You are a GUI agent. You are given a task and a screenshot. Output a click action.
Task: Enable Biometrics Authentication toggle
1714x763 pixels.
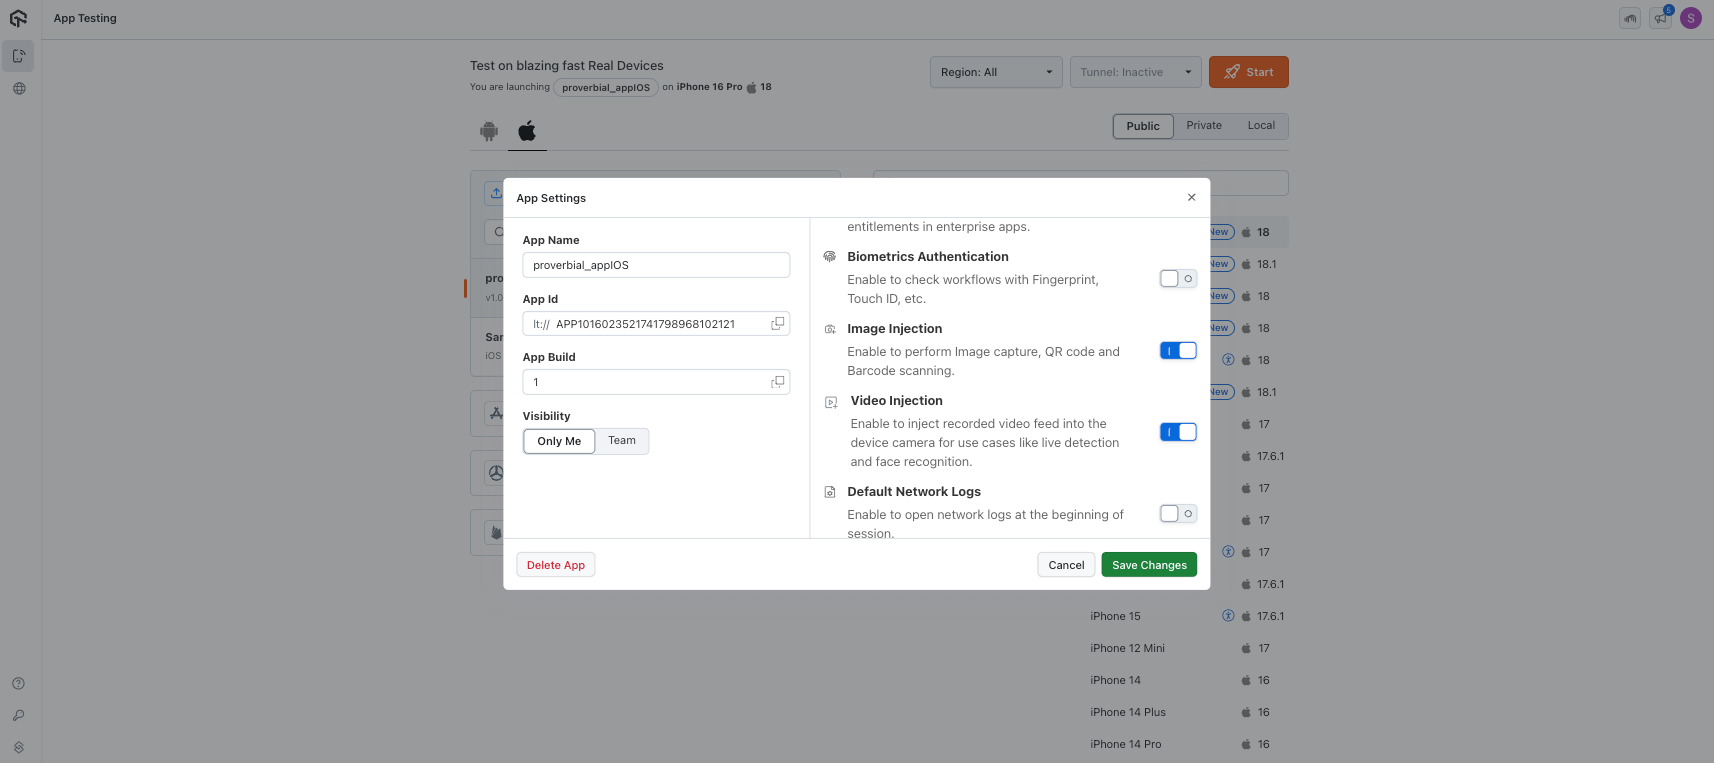1178,279
